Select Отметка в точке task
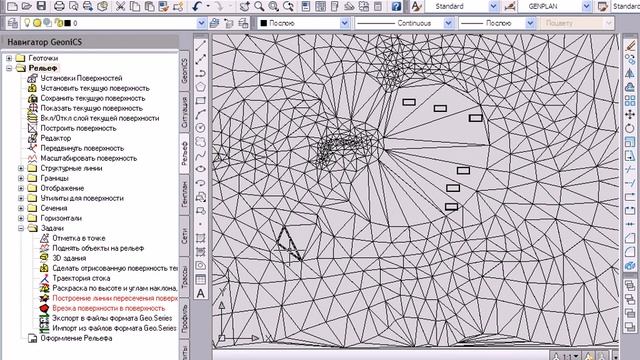The height and width of the screenshot is (360, 640). tap(79, 238)
